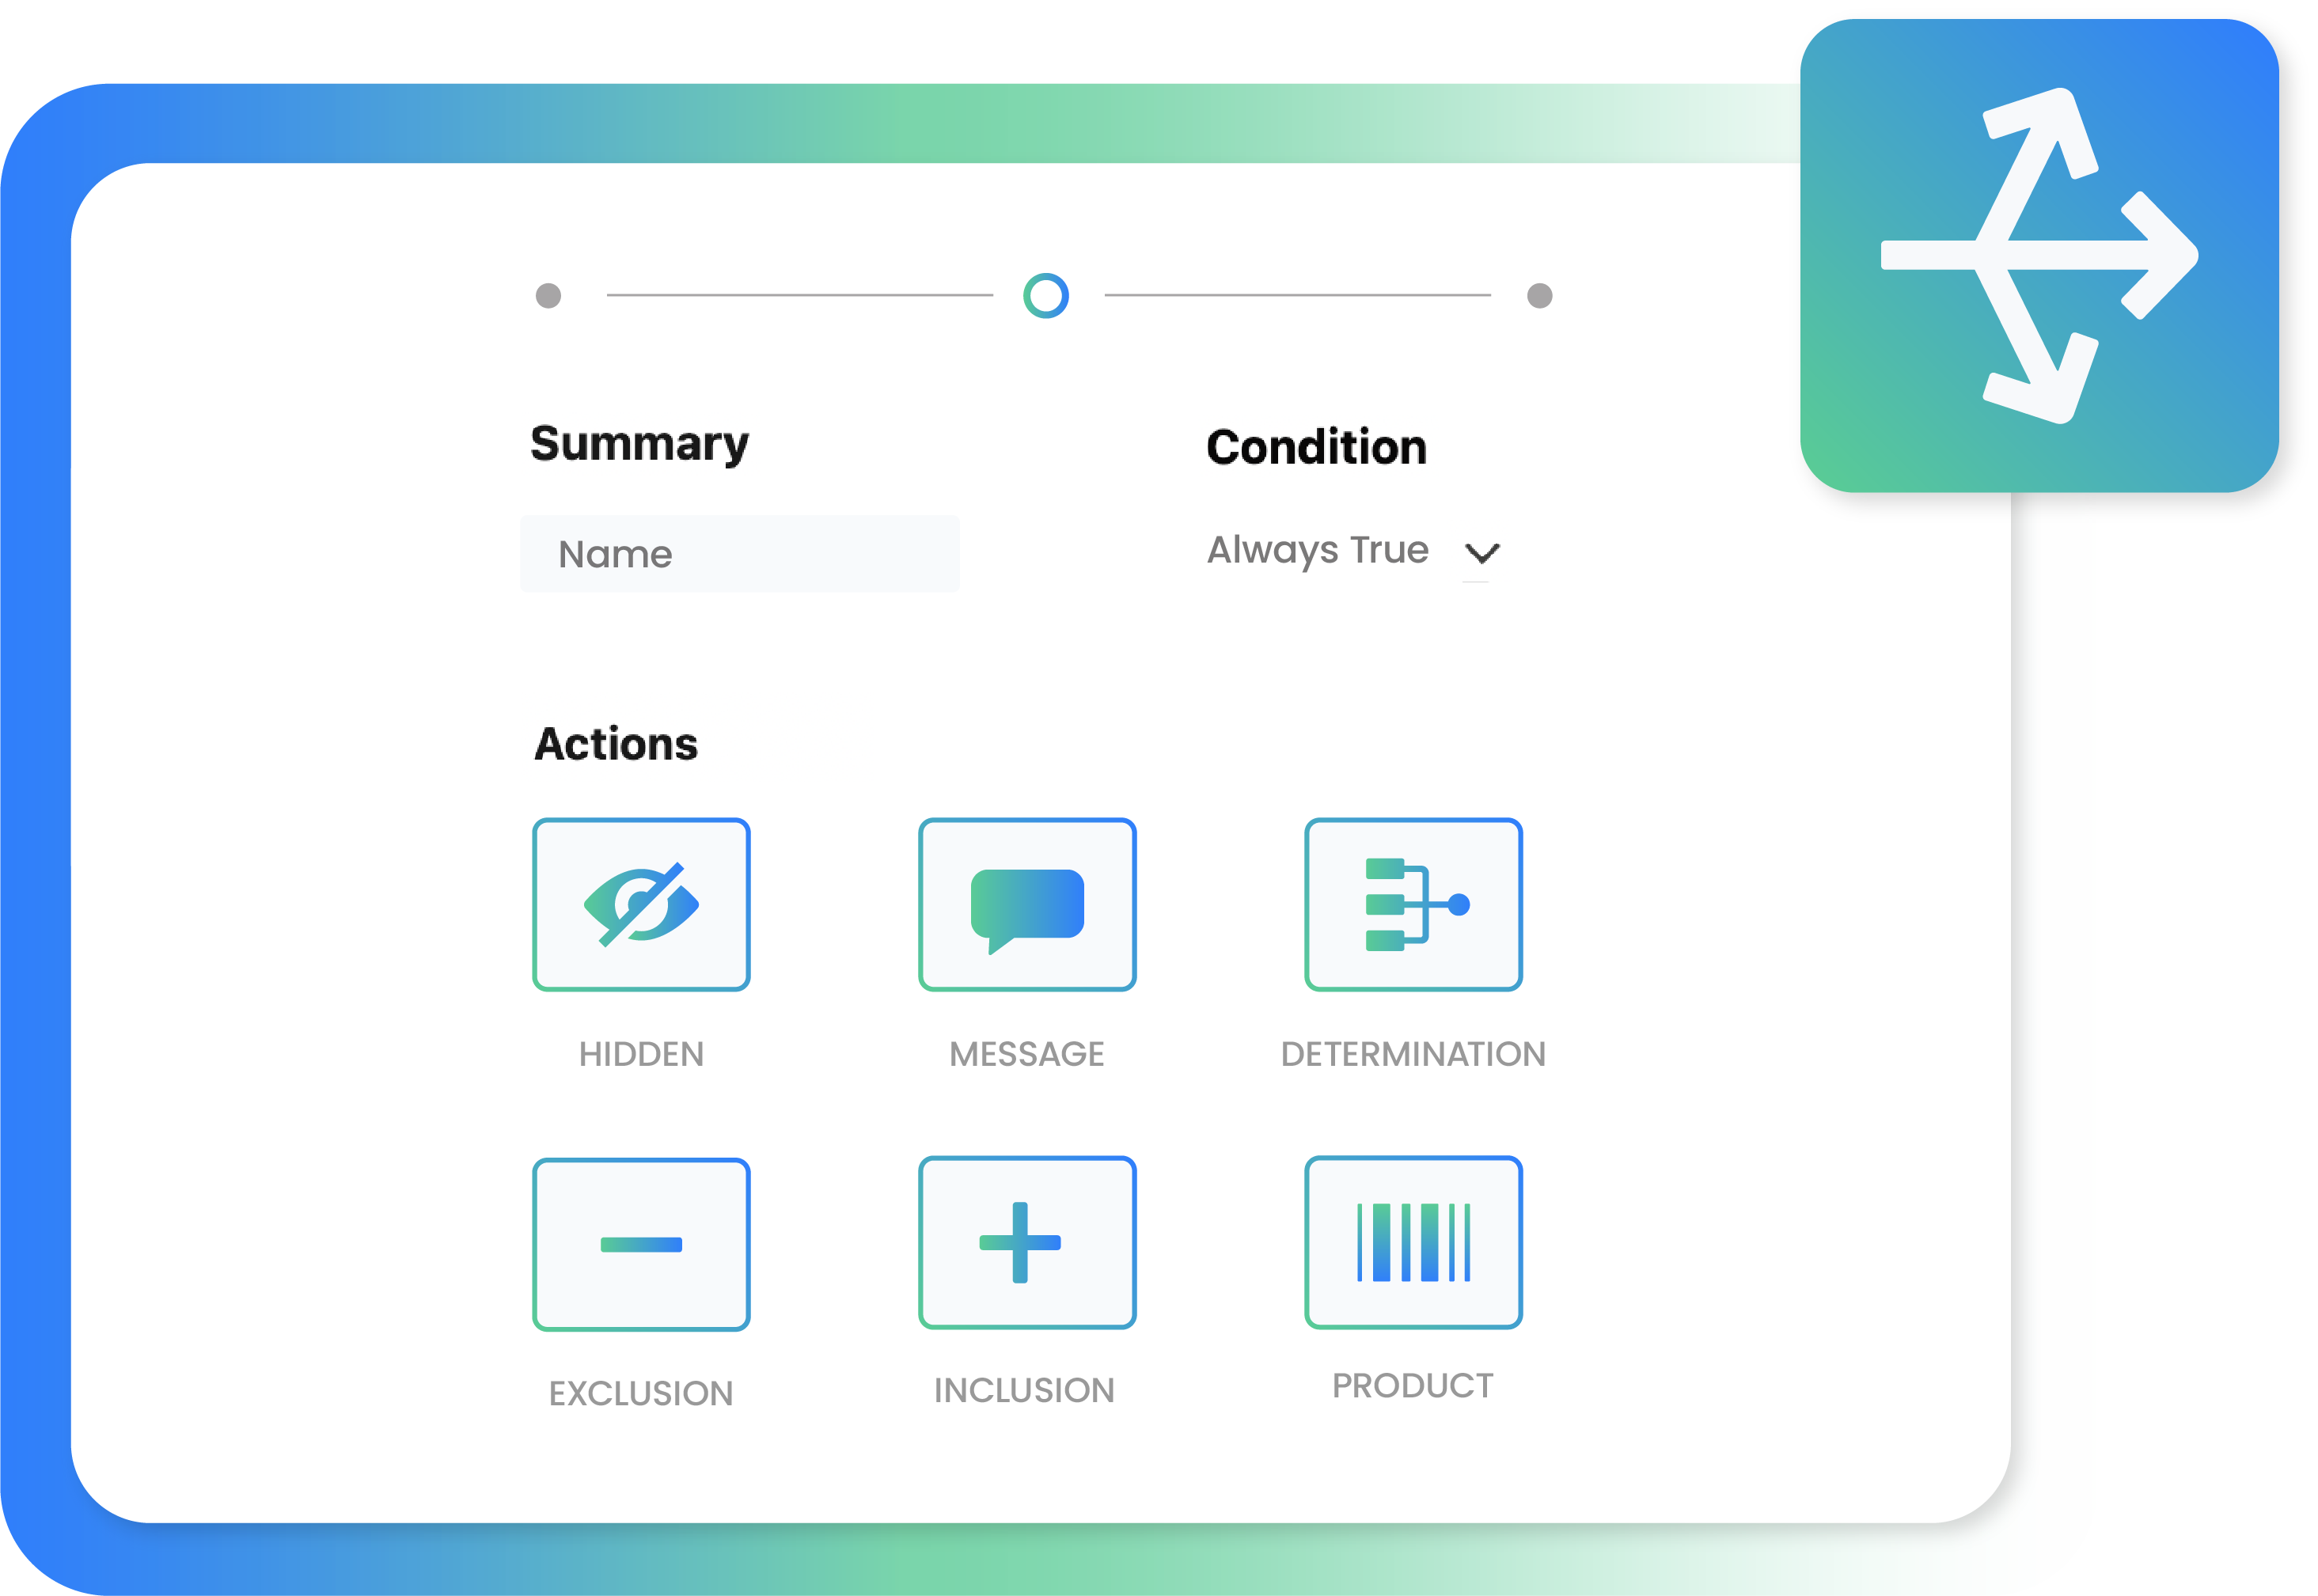Select the Product barcode action icon

click(1412, 1245)
